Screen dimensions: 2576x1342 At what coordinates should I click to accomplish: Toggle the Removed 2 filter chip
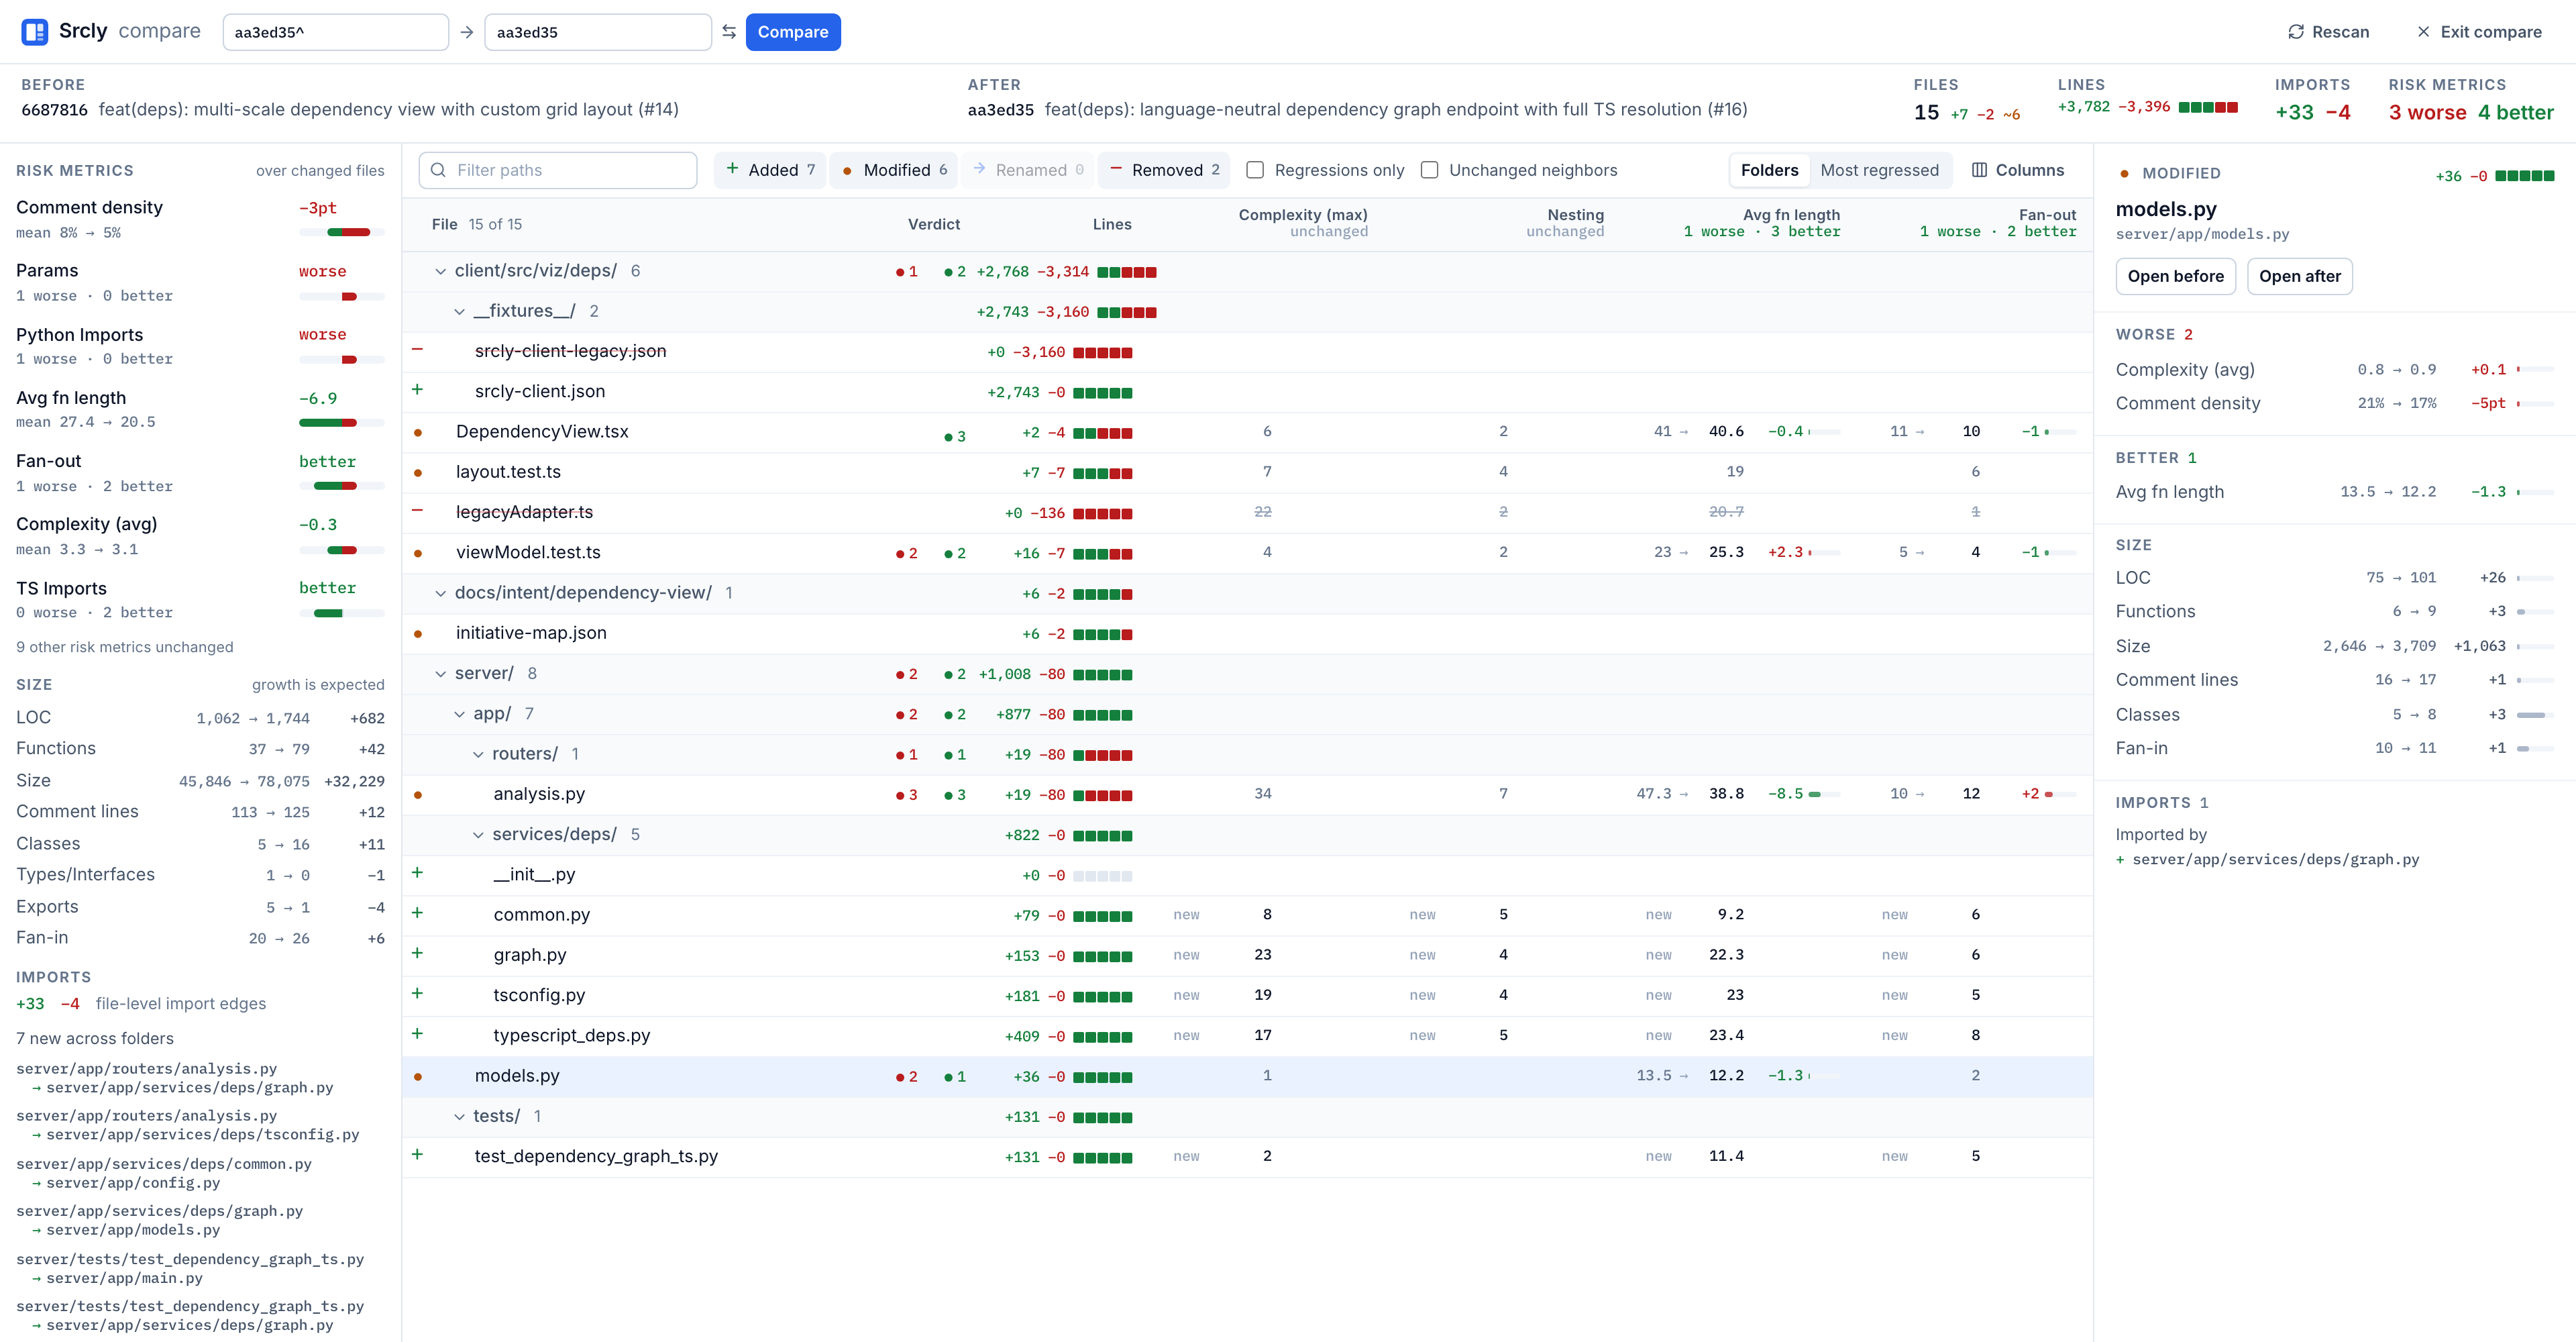click(1164, 170)
